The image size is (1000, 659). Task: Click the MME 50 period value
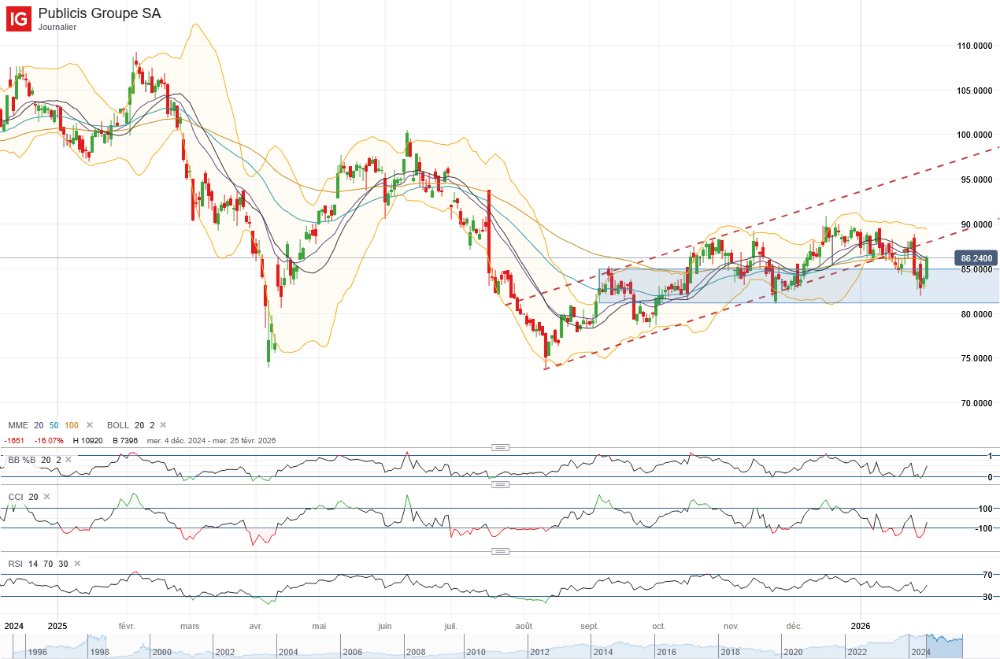(56, 425)
